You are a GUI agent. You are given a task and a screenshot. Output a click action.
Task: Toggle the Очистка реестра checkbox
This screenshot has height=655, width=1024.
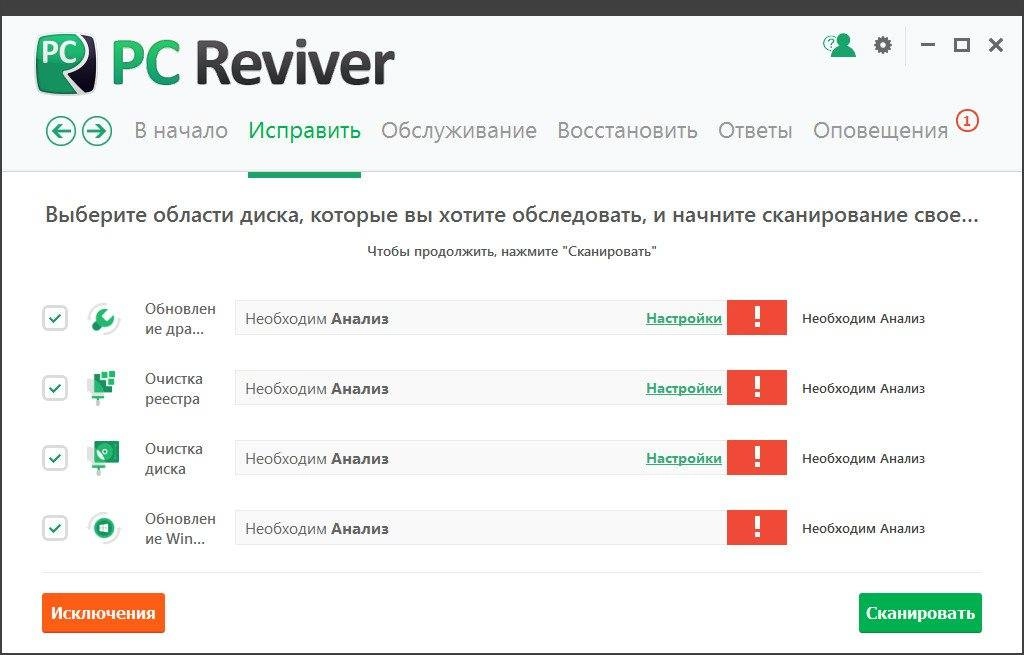coord(55,389)
